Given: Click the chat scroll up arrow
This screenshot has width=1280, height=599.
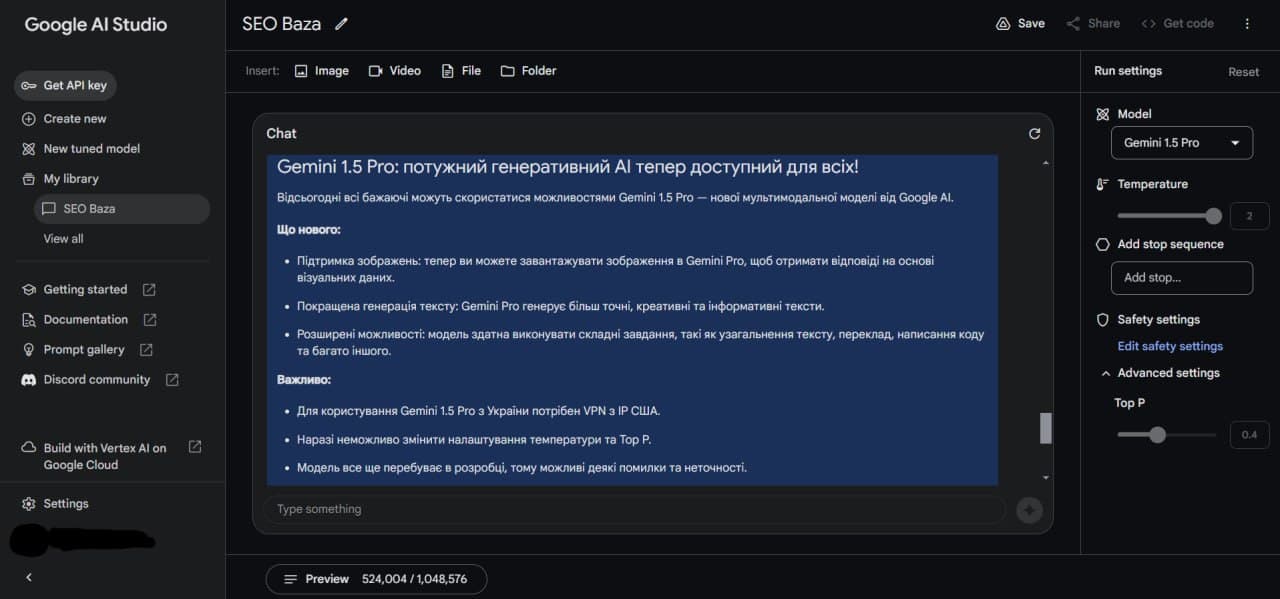Looking at the screenshot, I should pos(1046,163).
